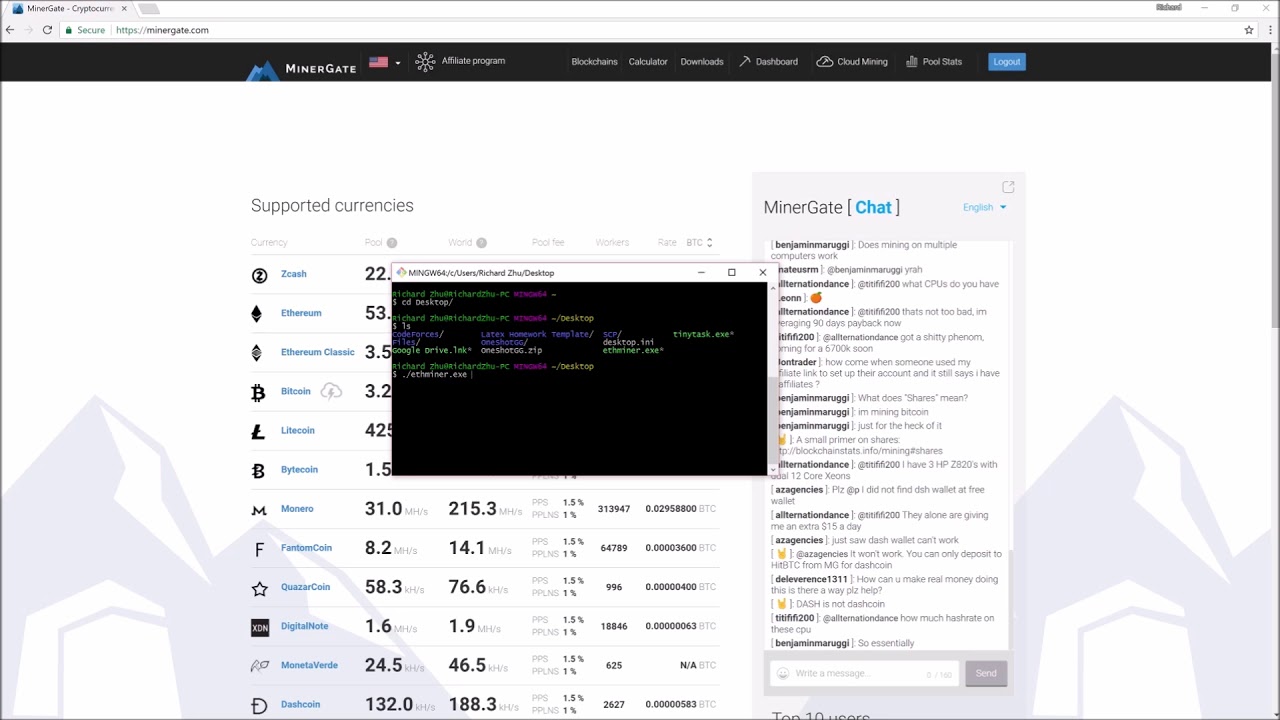
Task: Open the Blockchains menu item
Action: point(594,62)
